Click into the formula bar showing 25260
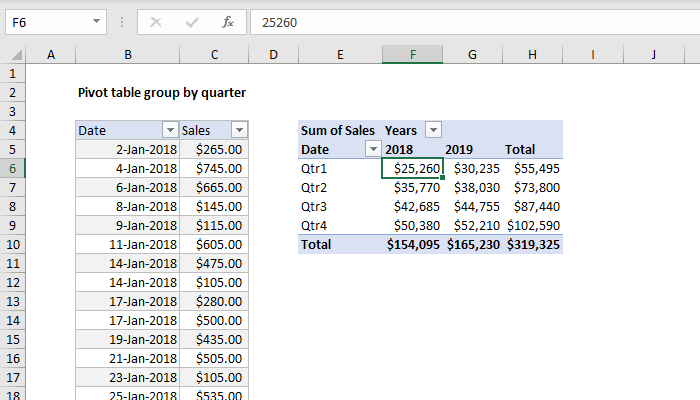 tap(475, 22)
